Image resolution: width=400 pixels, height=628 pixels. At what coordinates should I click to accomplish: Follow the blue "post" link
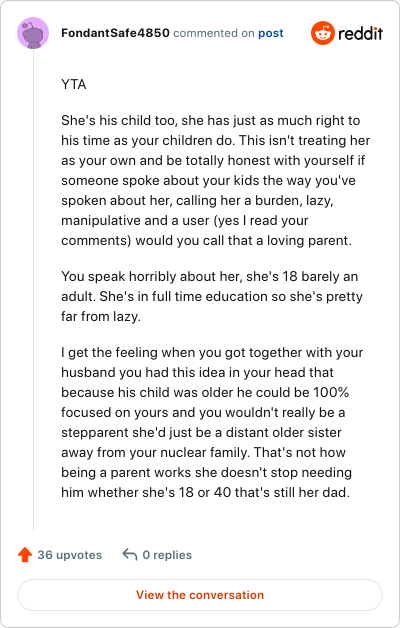(x=271, y=33)
